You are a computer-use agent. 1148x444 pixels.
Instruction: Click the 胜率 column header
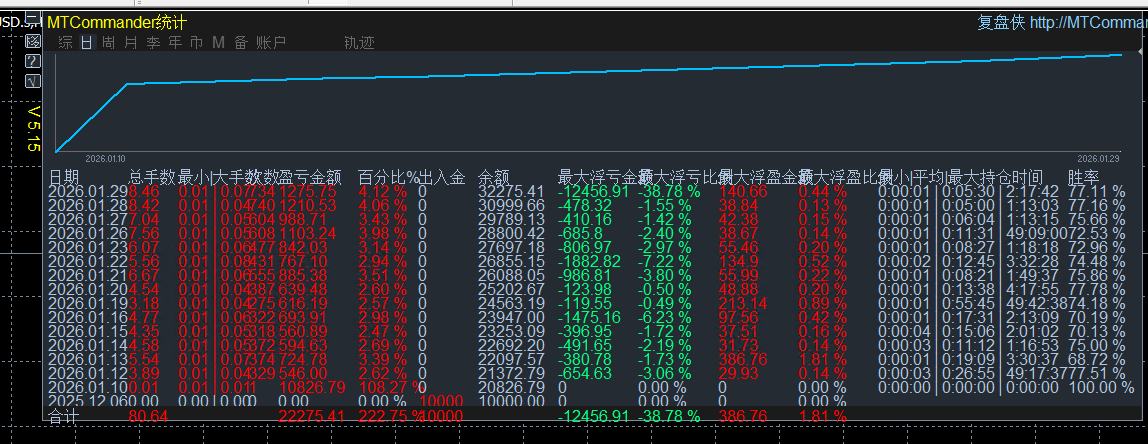[1084, 177]
